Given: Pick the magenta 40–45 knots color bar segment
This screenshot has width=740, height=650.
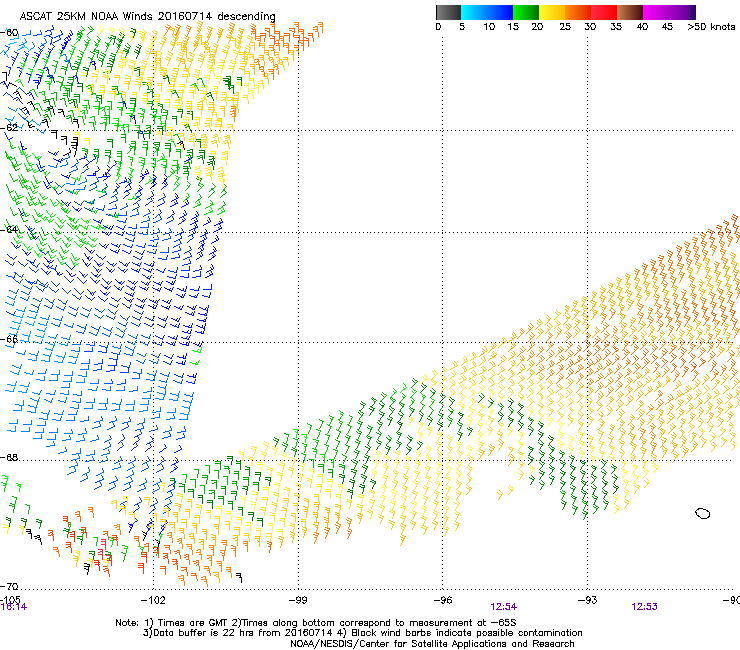Looking at the screenshot, I should click(656, 12).
